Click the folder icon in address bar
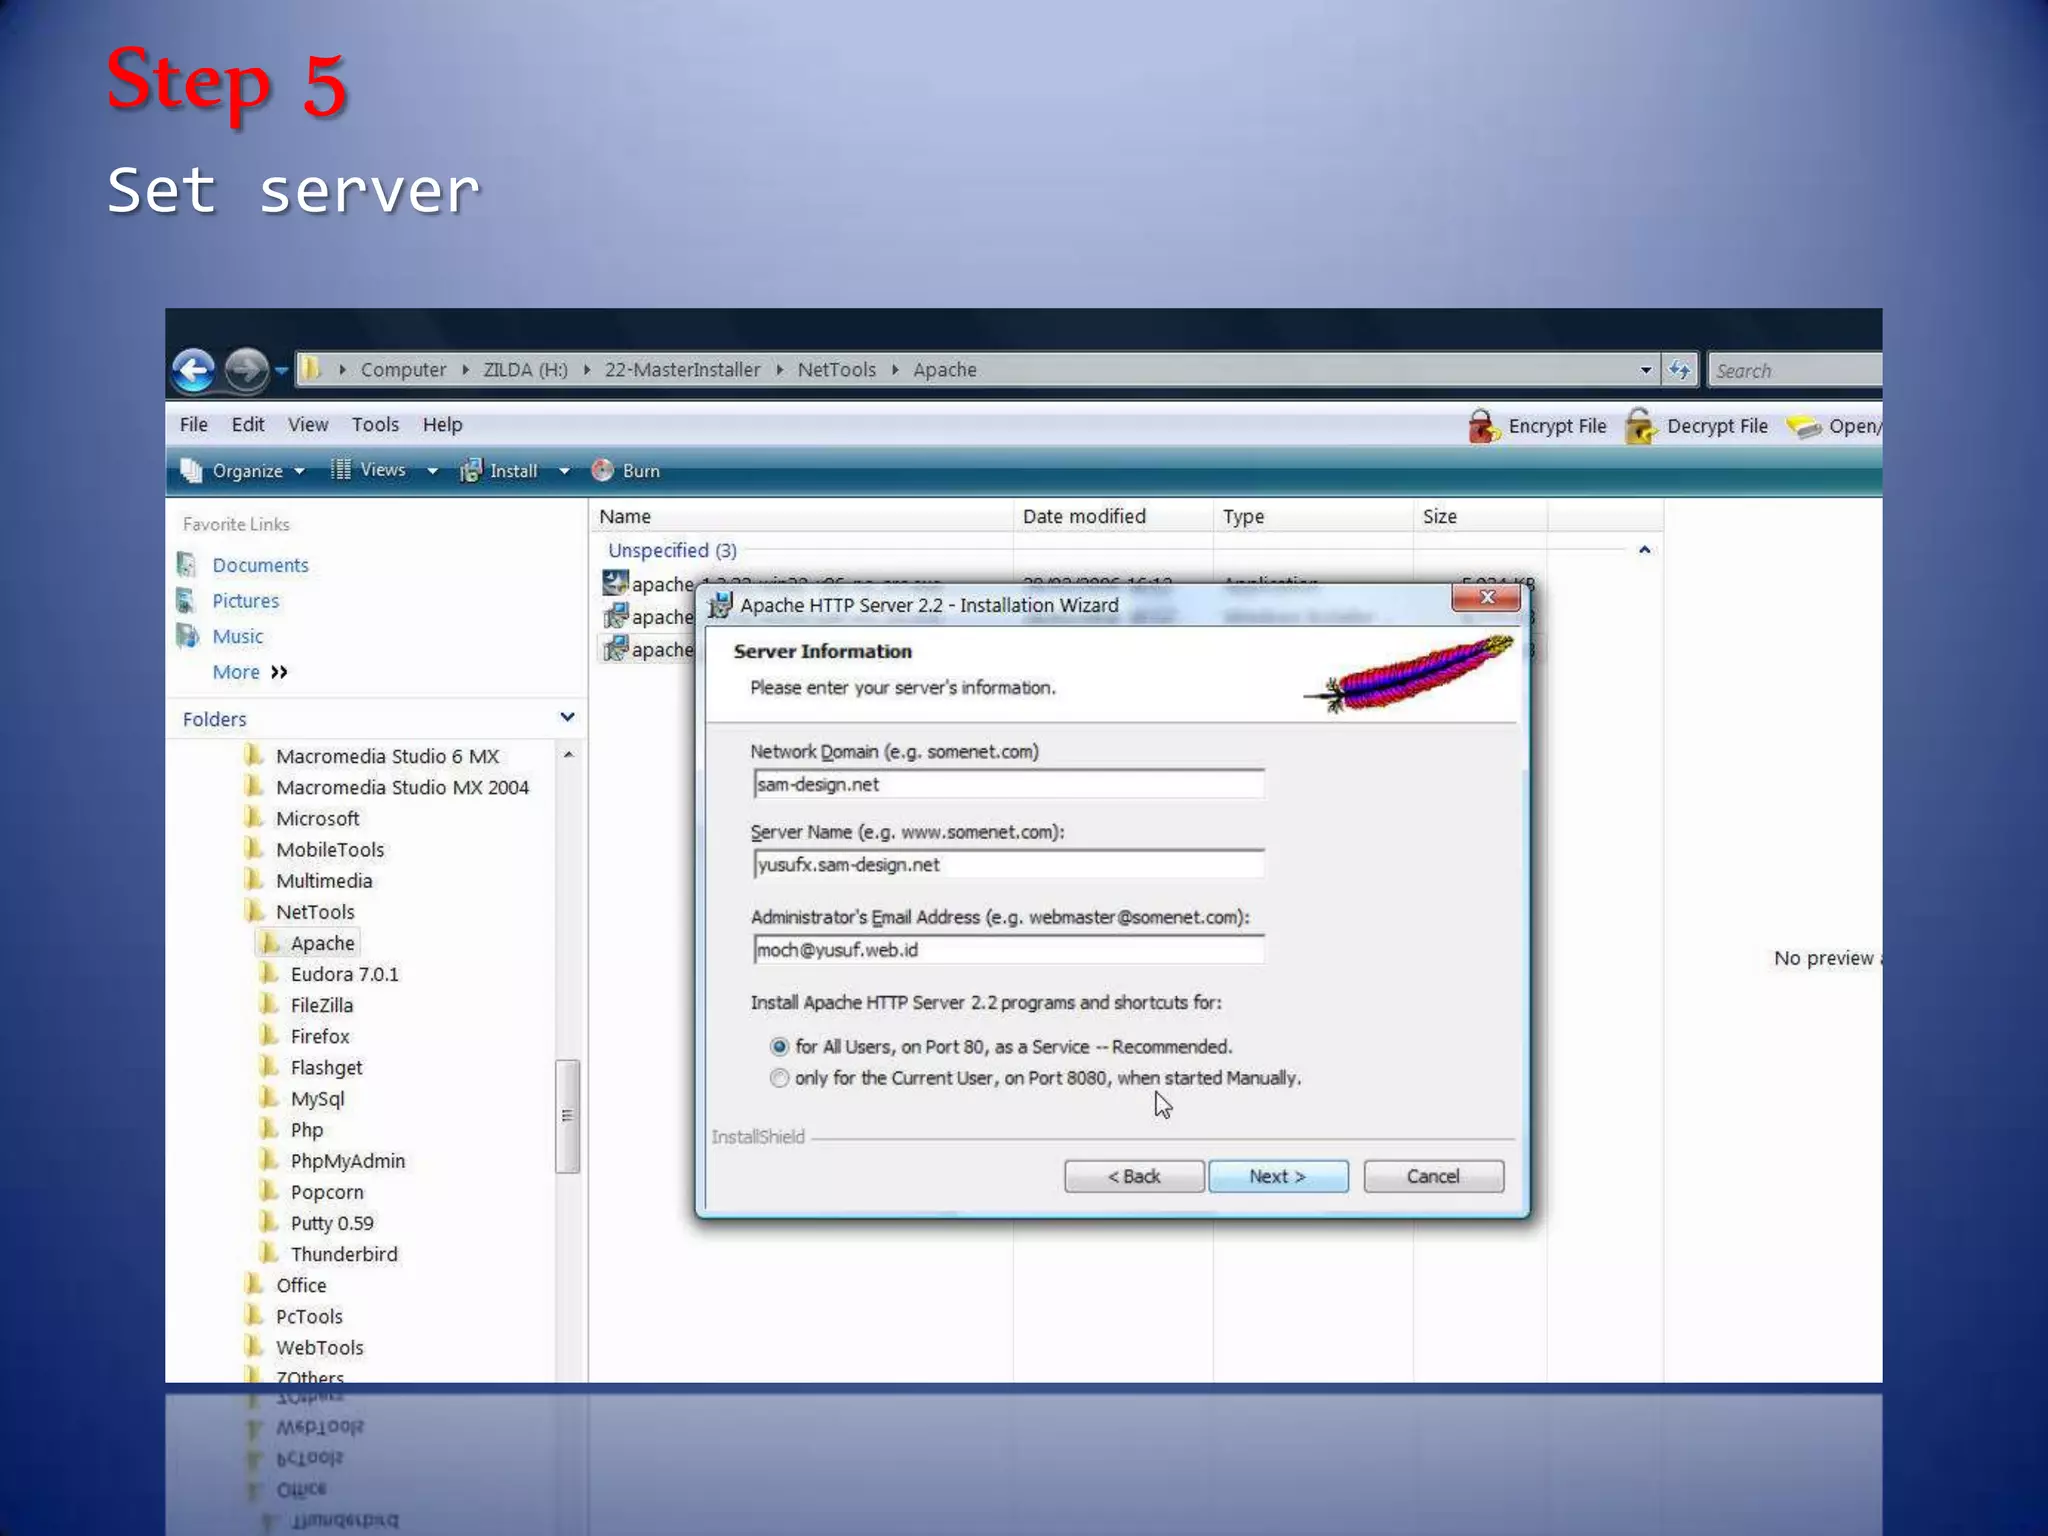The width and height of the screenshot is (2048, 1536). (x=311, y=369)
